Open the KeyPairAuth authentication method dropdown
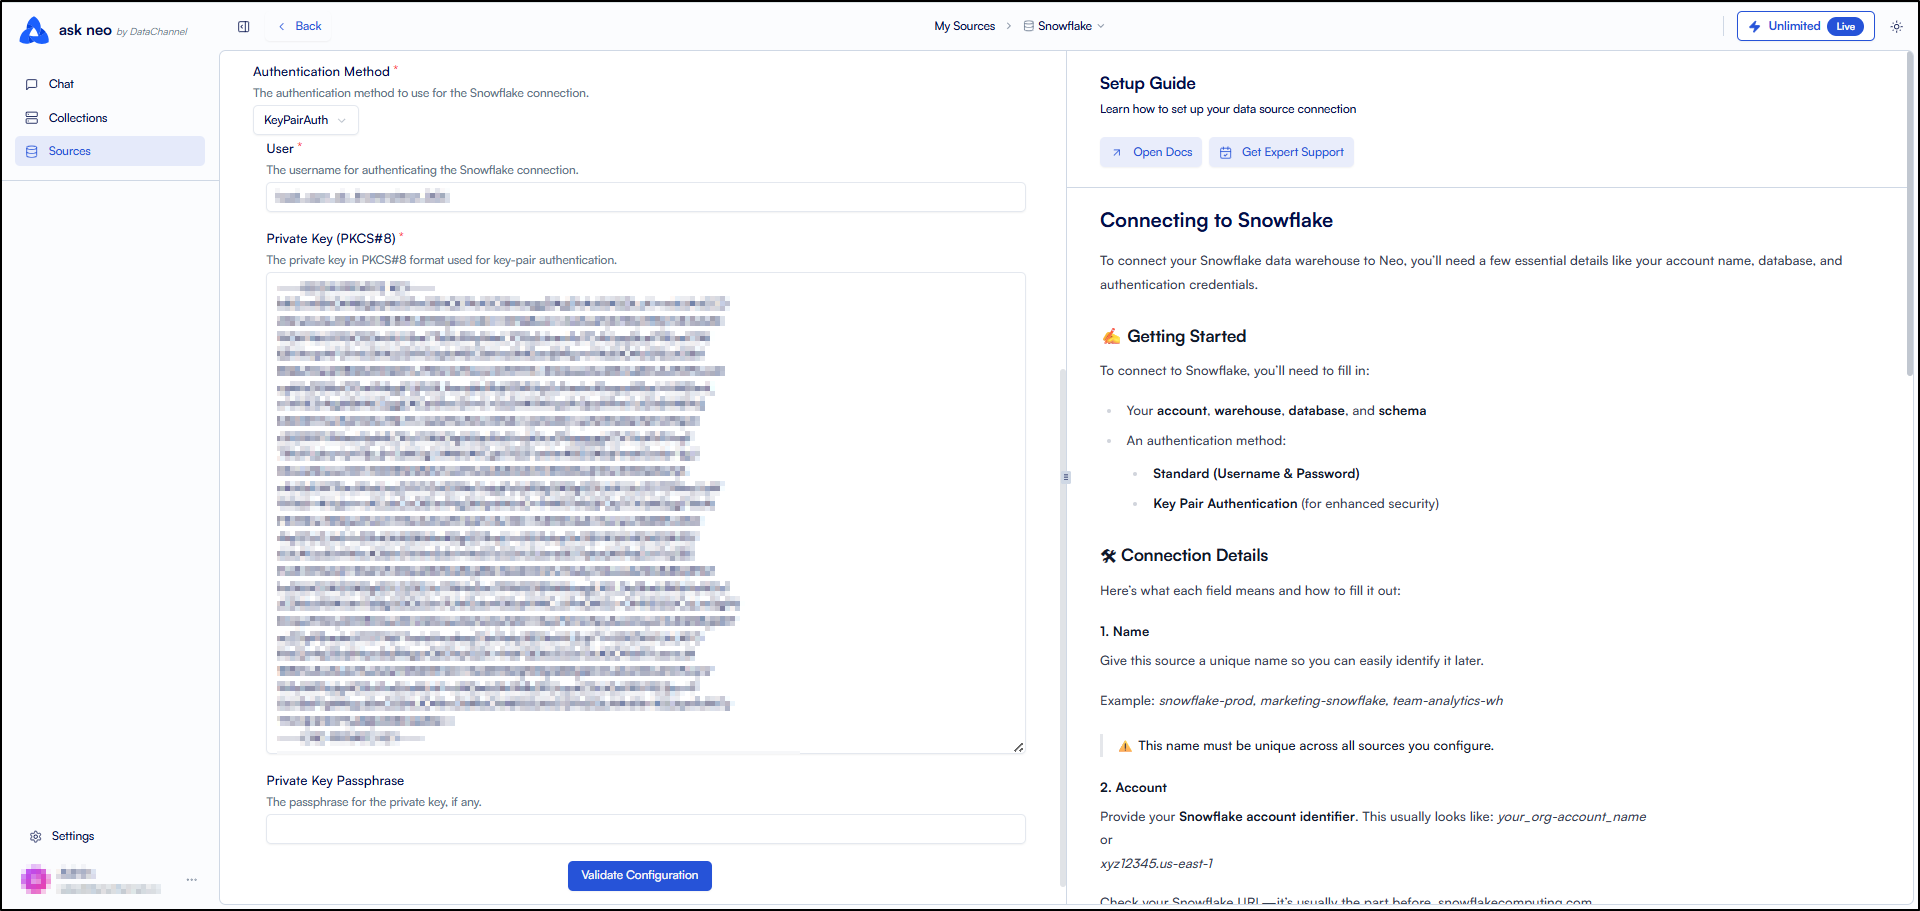 pos(305,120)
